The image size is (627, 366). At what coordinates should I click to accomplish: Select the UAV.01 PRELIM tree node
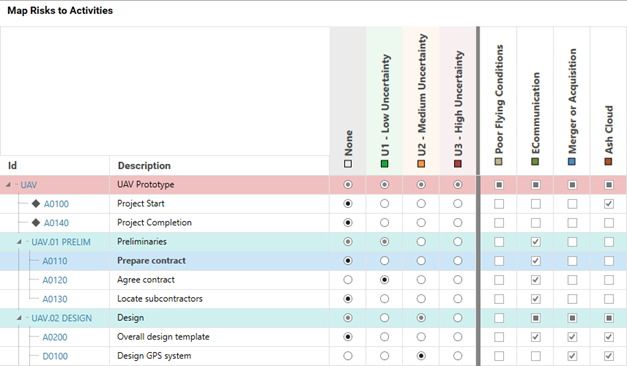(61, 242)
